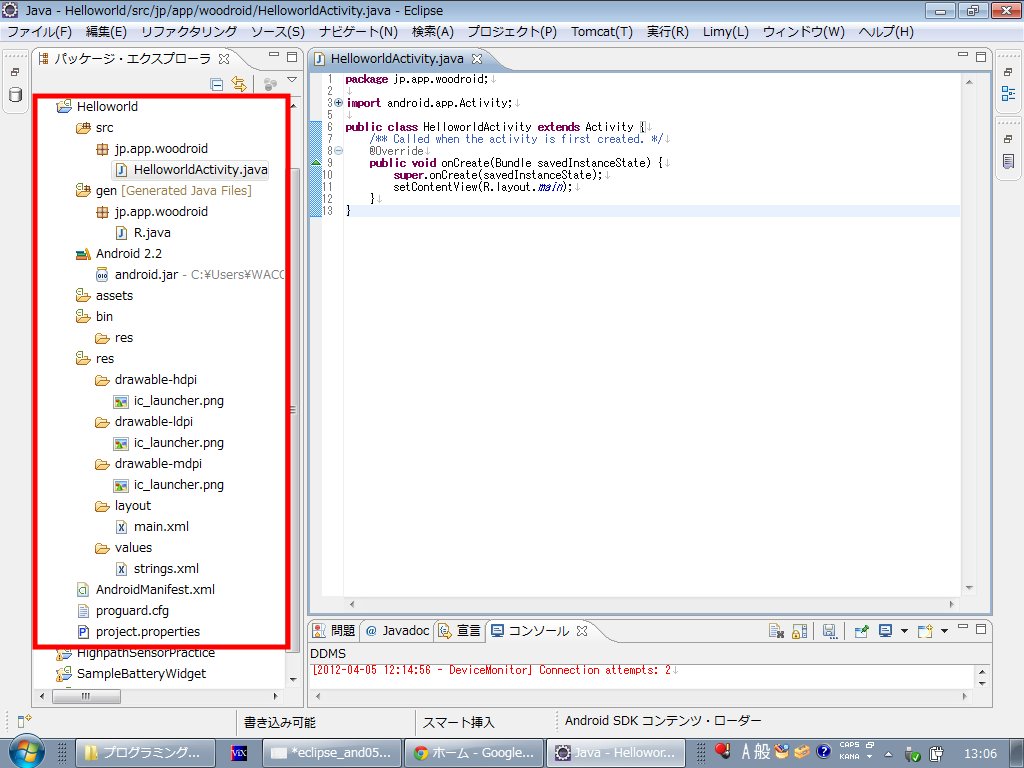This screenshot has width=1024, height=768.
Task: Click the Display Selected Console icon
Action: (x=886, y=631)
